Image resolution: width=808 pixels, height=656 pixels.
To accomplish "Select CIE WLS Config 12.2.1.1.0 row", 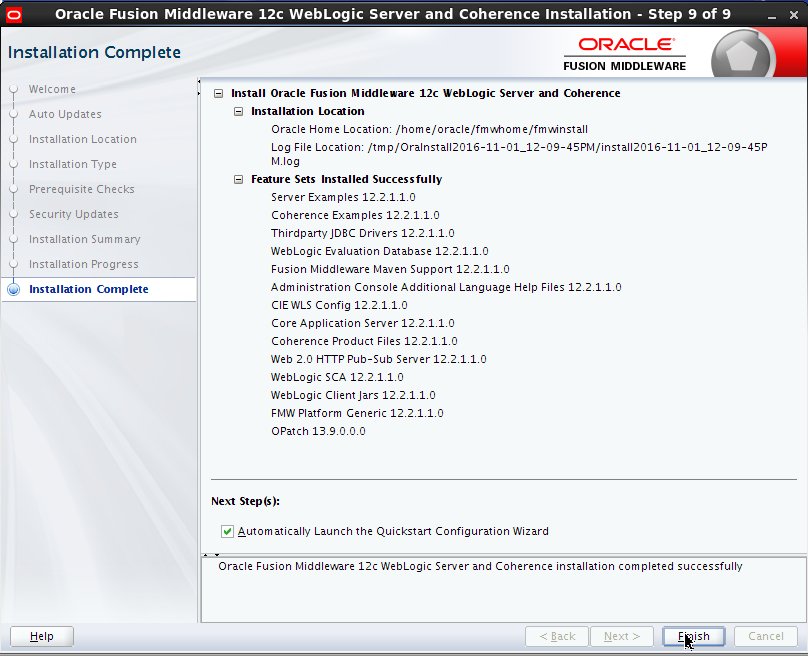I will click(x=339, y=306).
